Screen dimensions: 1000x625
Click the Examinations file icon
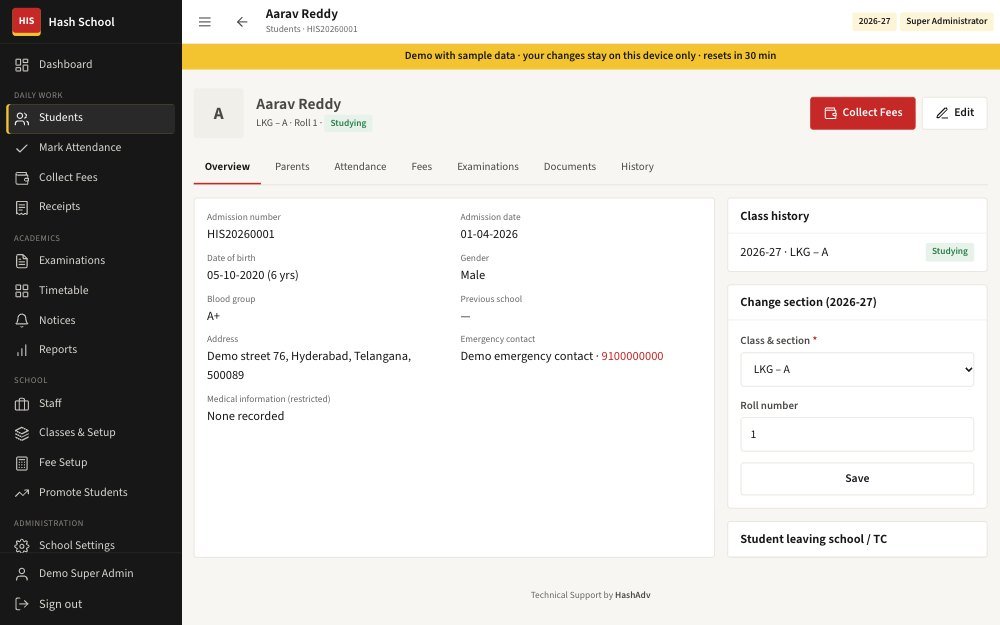tap(22, 261)
